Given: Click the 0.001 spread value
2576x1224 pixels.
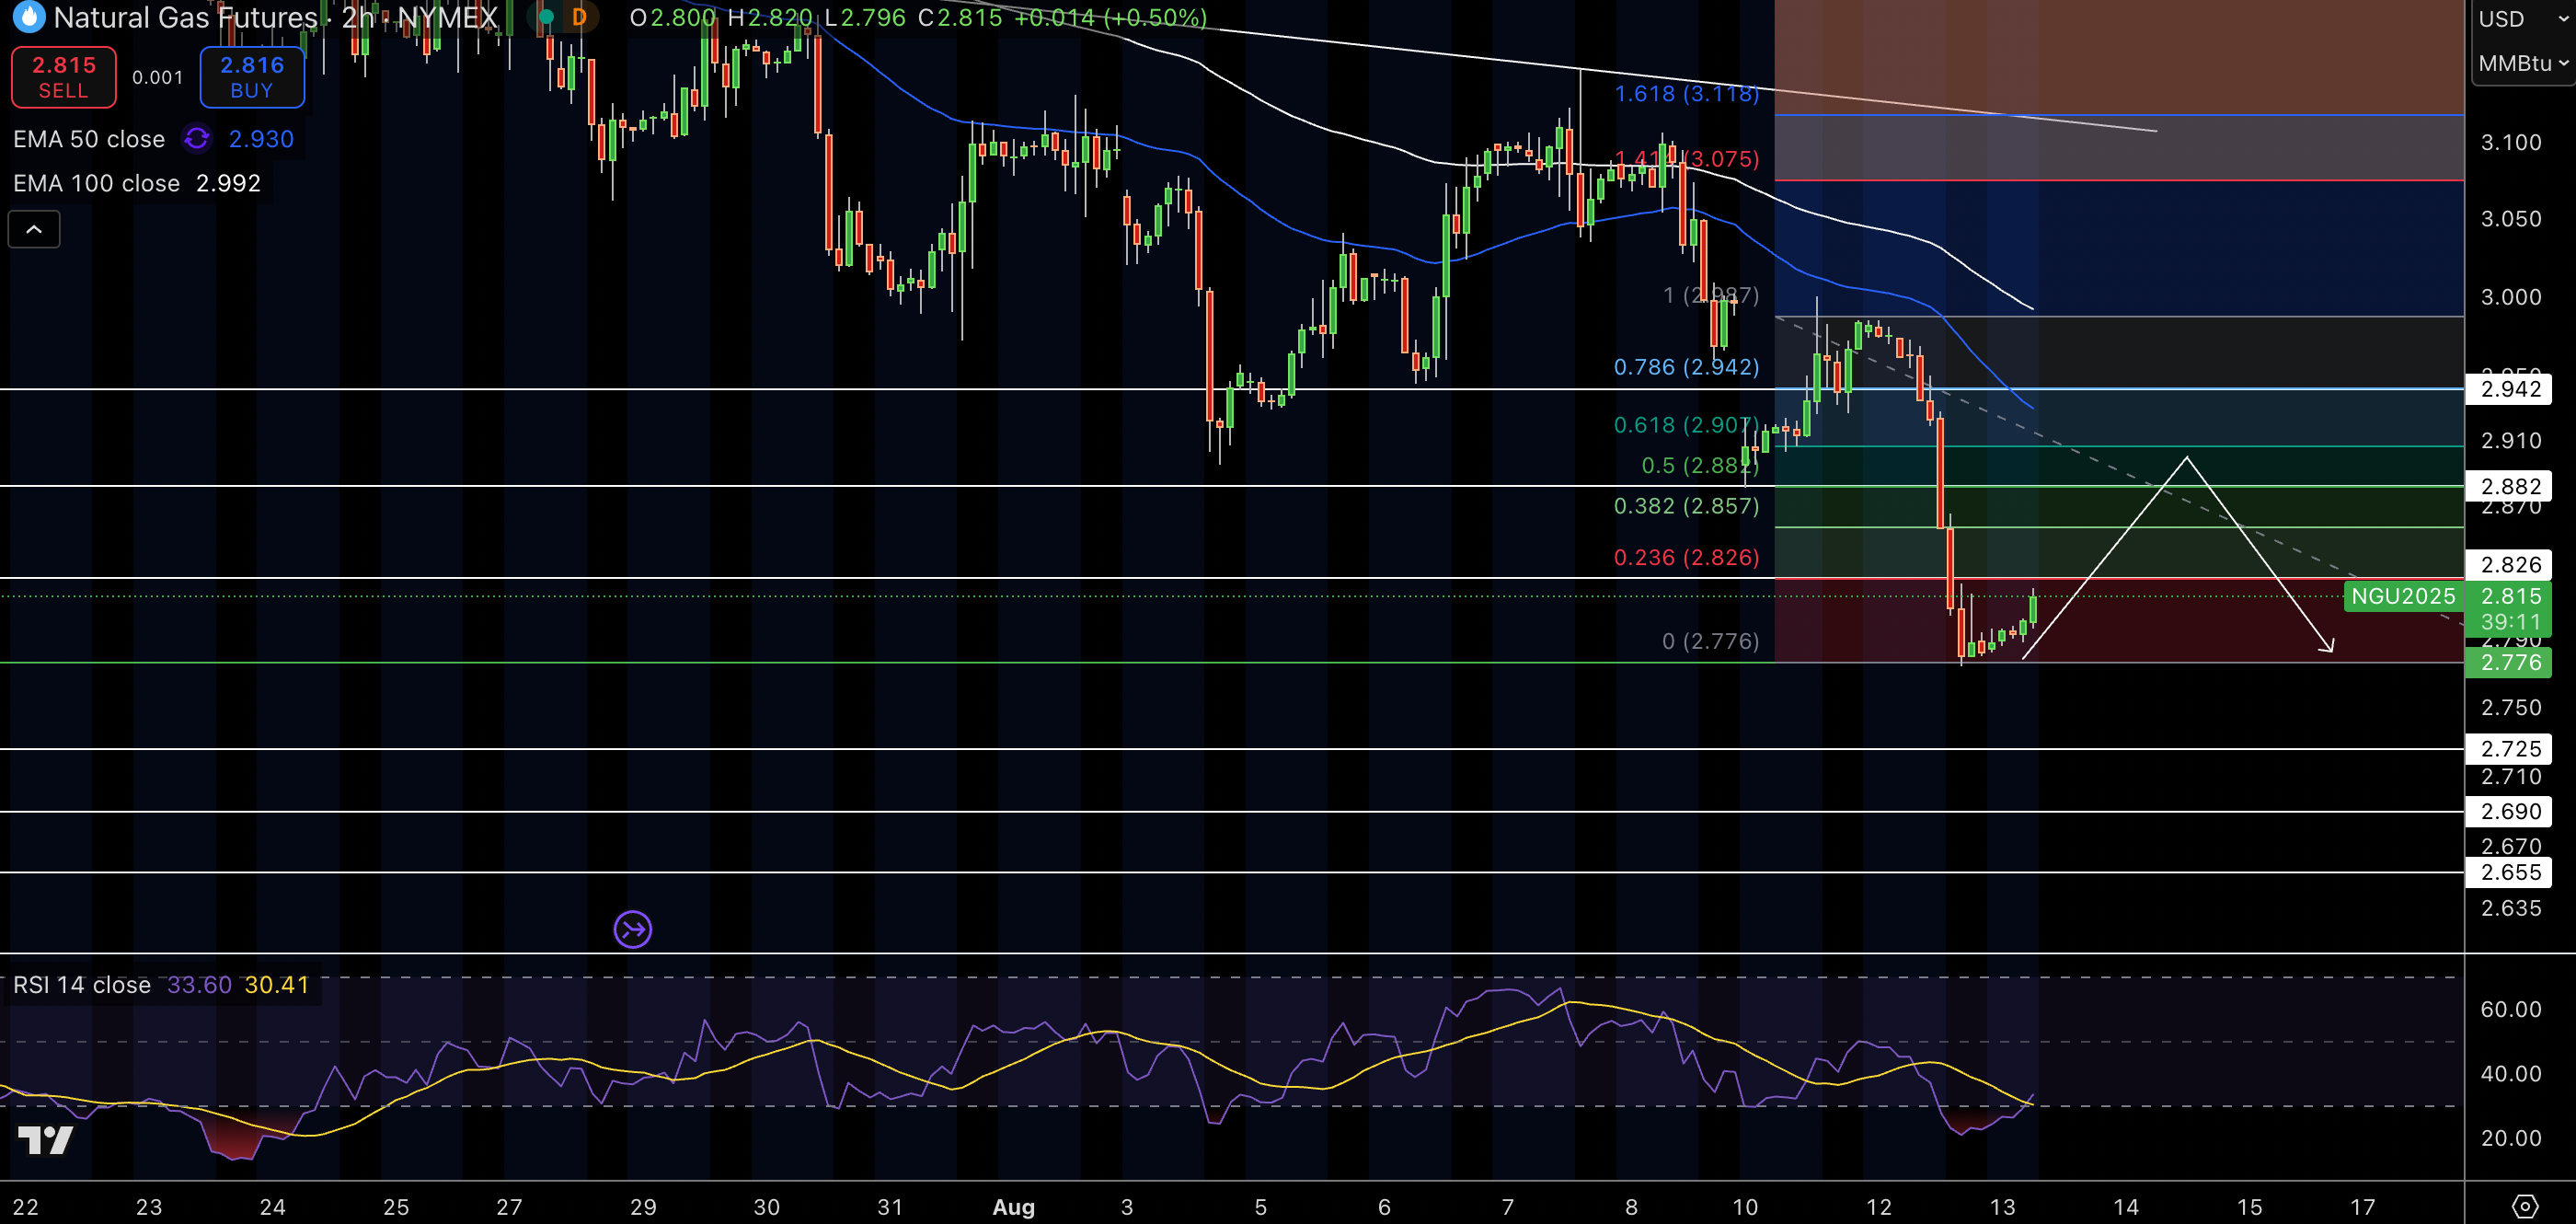Looking at the screenshot, I should 158,77.
